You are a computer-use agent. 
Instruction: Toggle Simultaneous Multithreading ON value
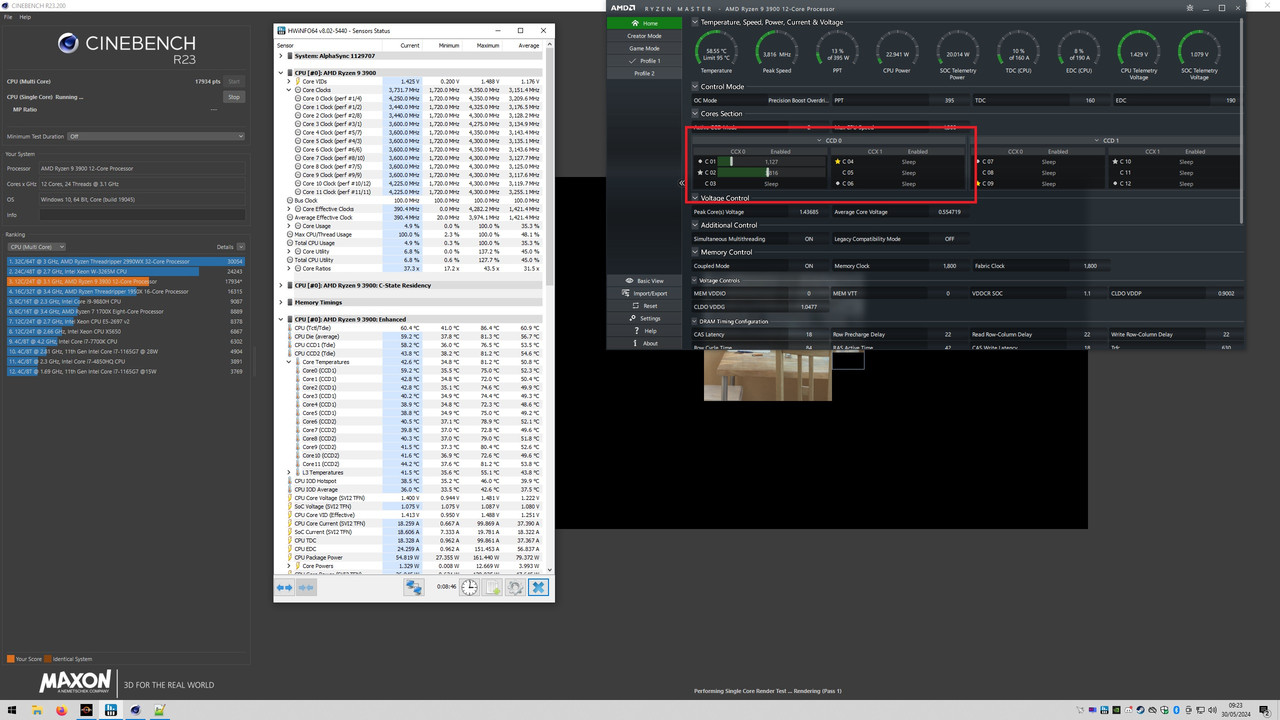click(x=809, y=239)
